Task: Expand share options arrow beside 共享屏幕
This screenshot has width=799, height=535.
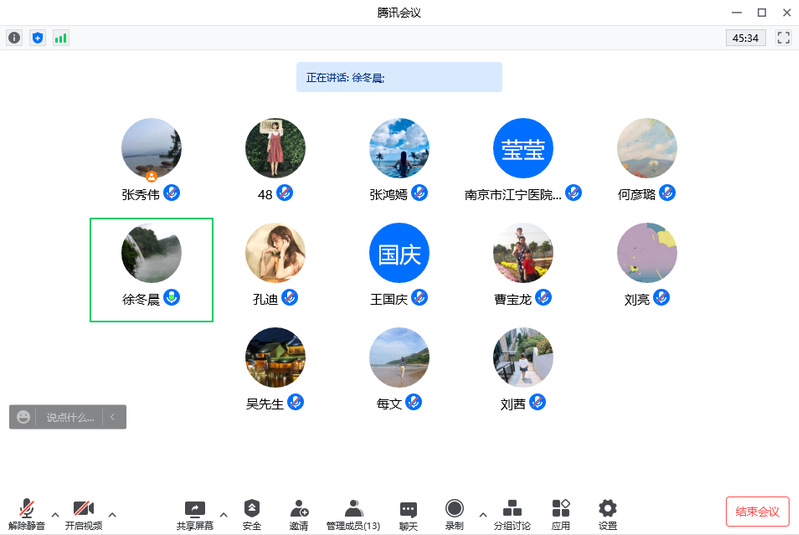Action: pos(223,515)
